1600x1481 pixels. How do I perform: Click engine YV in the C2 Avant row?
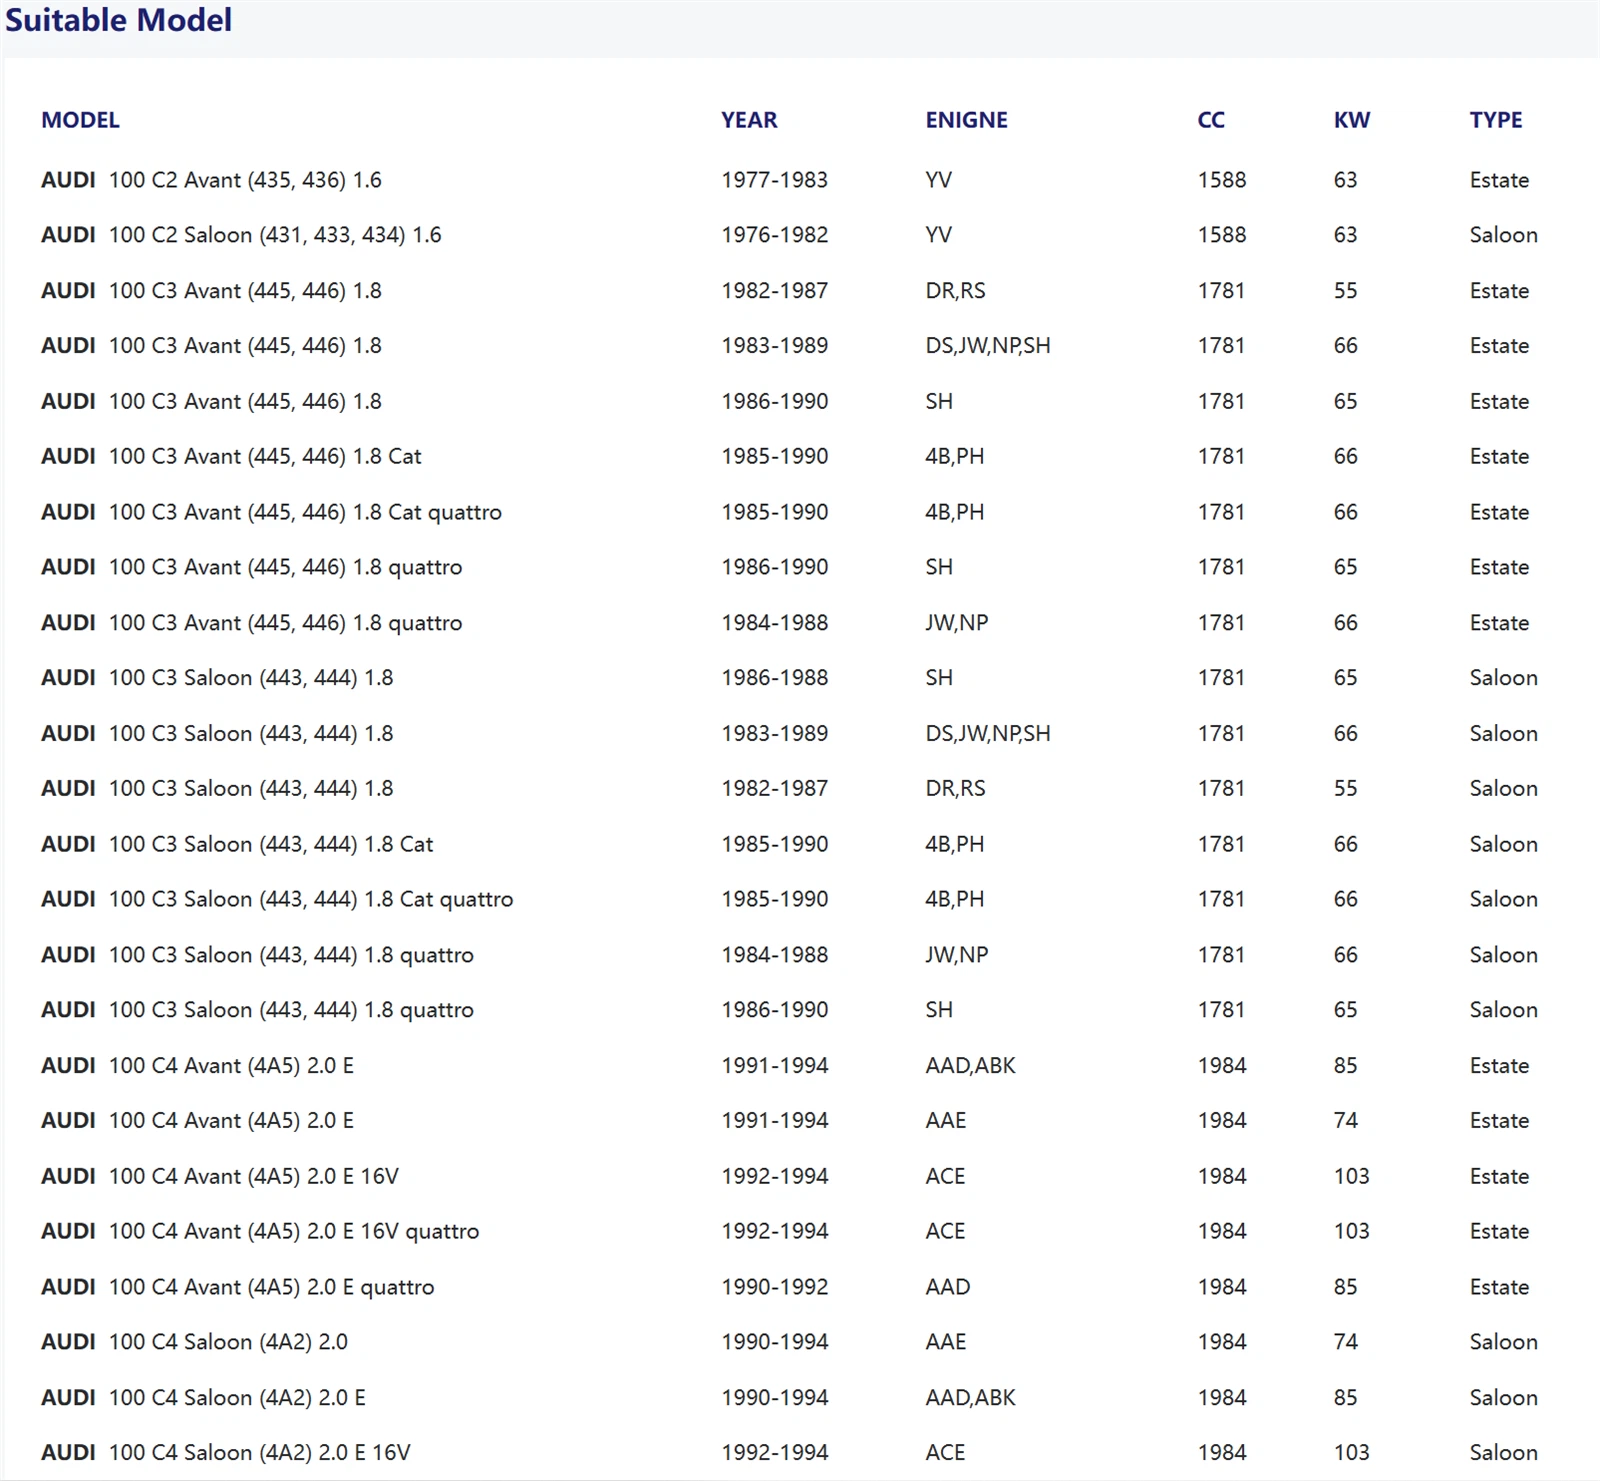[x=938, y=180]
